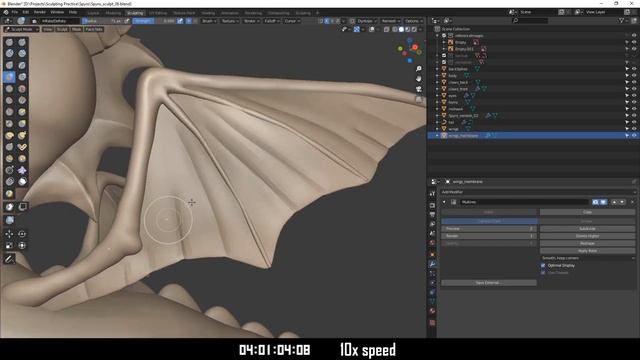Toggle Optimal Display checkbox

click(x=543, y=266)
